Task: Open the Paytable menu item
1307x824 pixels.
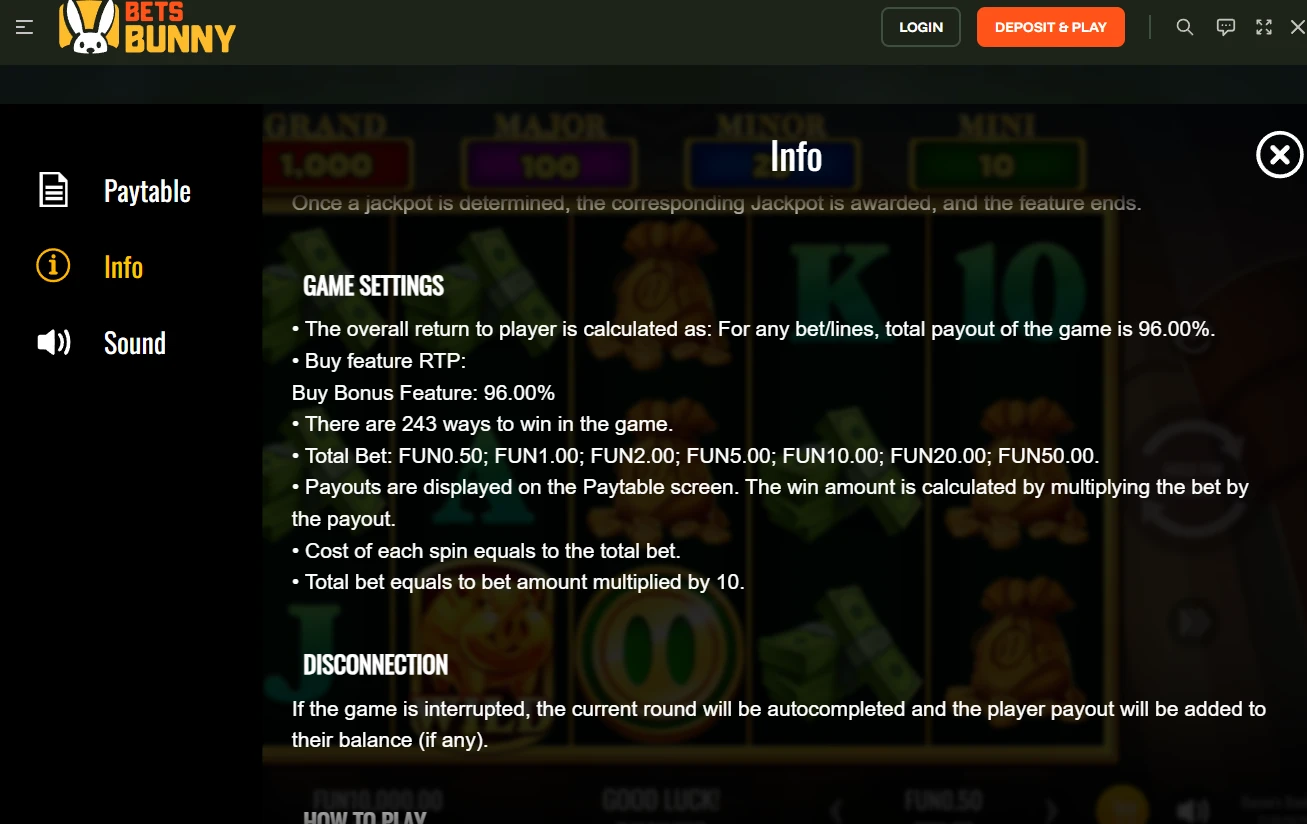Action: pos(147,191)
